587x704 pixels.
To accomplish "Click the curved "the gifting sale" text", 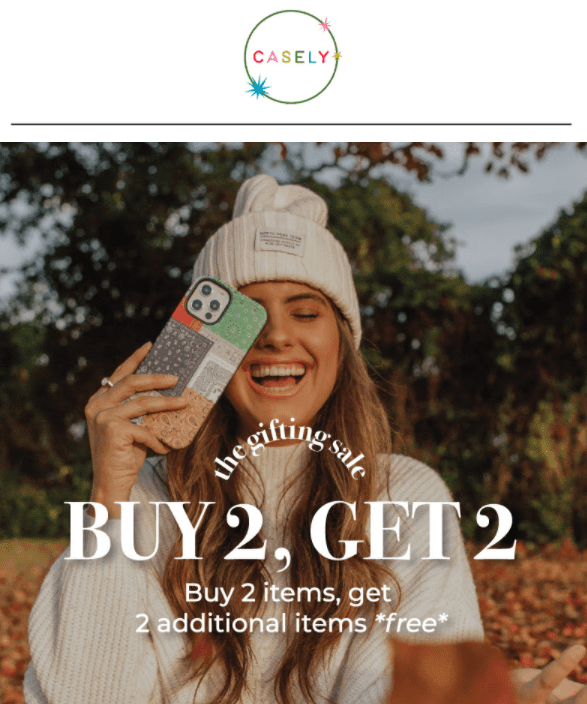I will (x=290, y=449).
